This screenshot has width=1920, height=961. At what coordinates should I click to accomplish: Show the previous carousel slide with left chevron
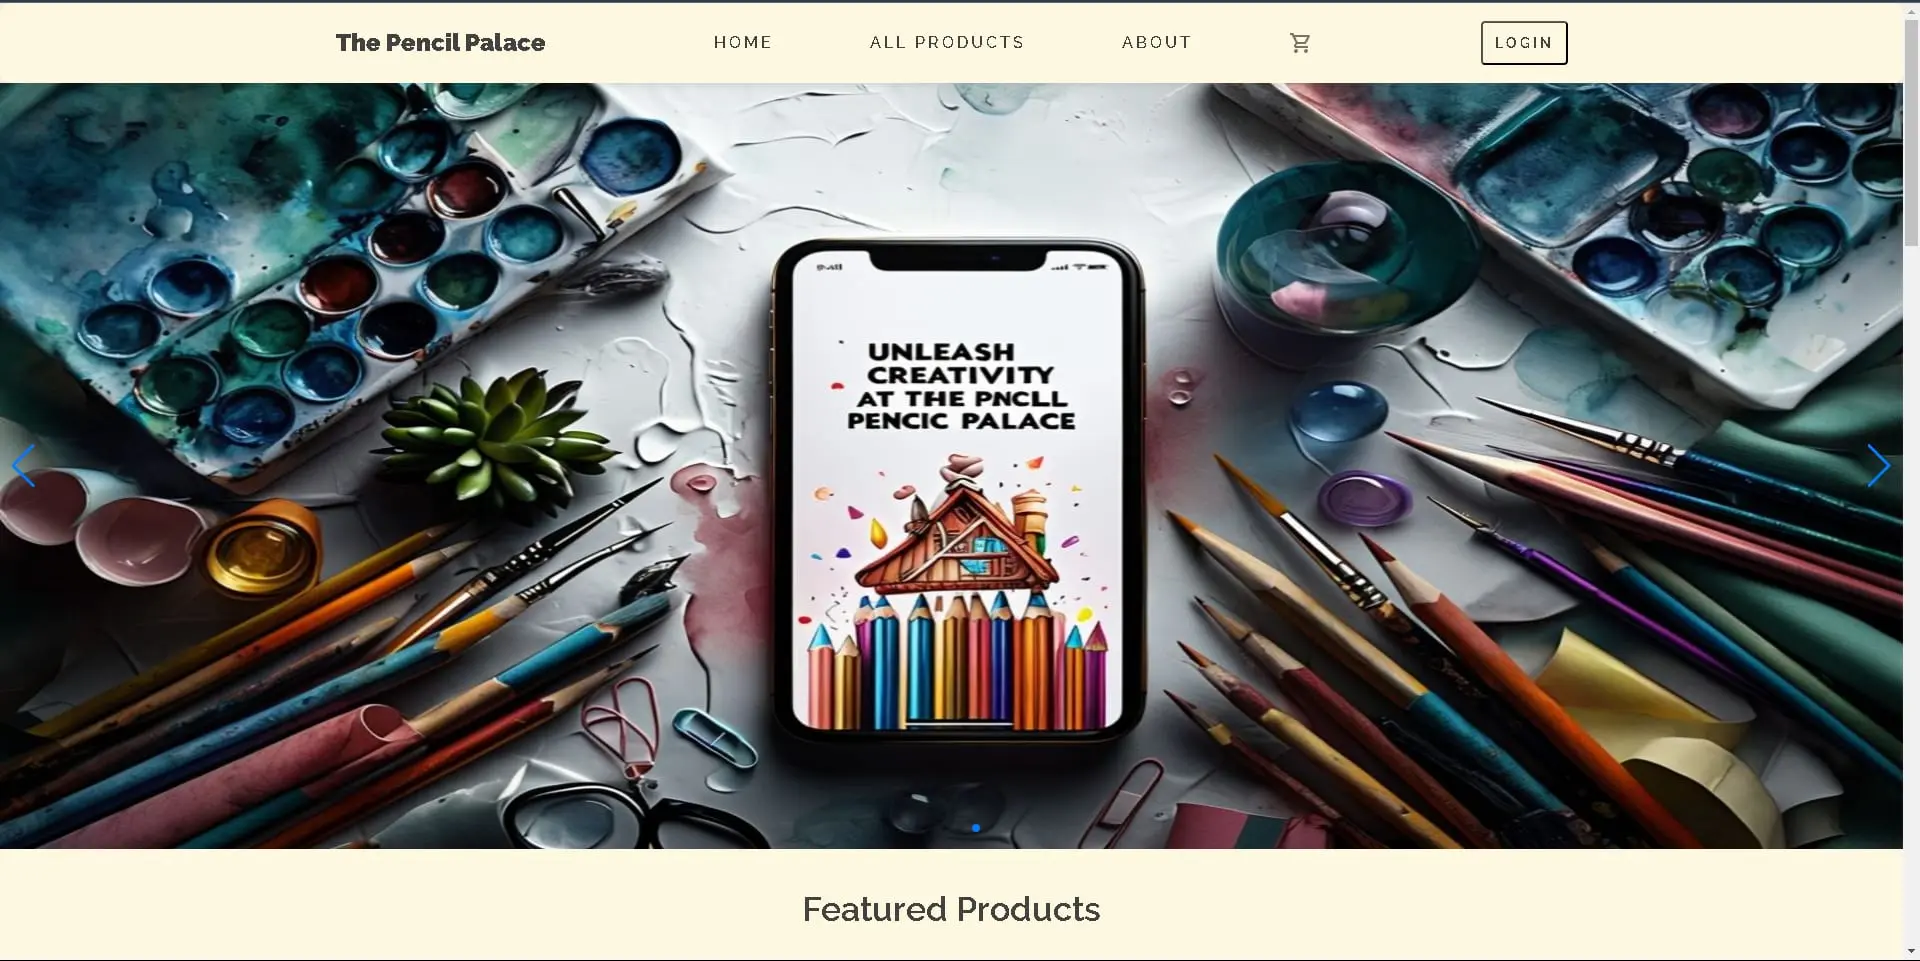click(x=24, y=466)
